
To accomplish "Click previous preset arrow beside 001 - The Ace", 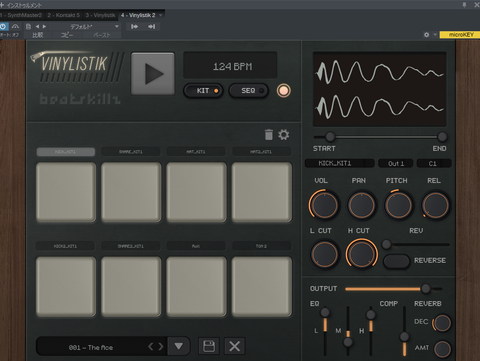I will (x=151, y=347).
